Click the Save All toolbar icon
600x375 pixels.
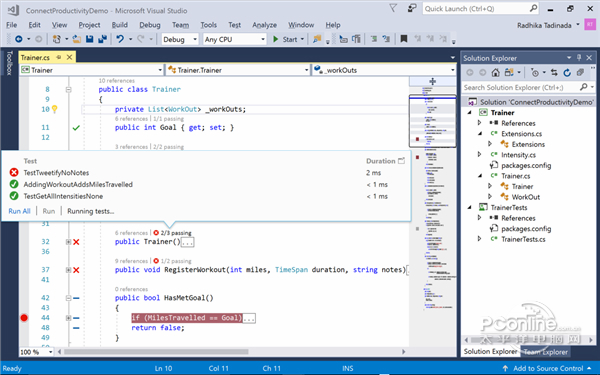(102, 39)
